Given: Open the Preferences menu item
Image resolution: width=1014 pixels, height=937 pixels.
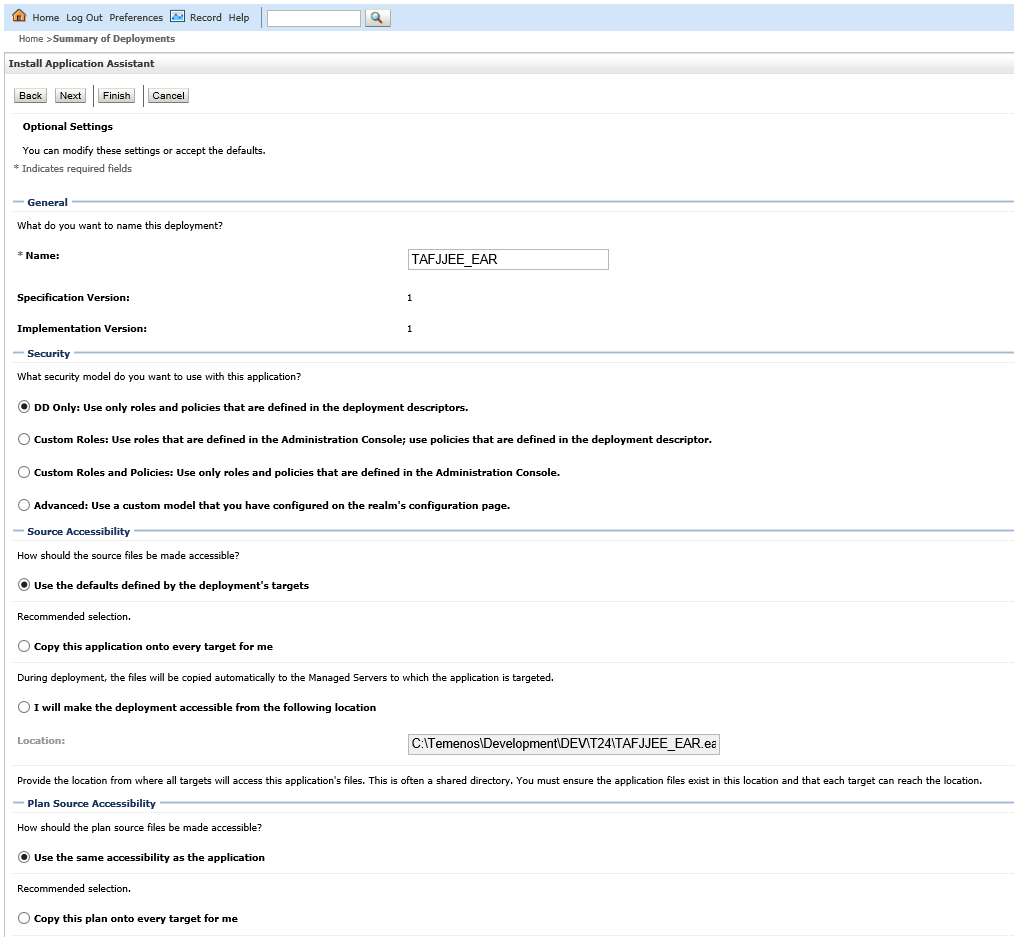Looking at the screenshot, I should pos(136,18).
